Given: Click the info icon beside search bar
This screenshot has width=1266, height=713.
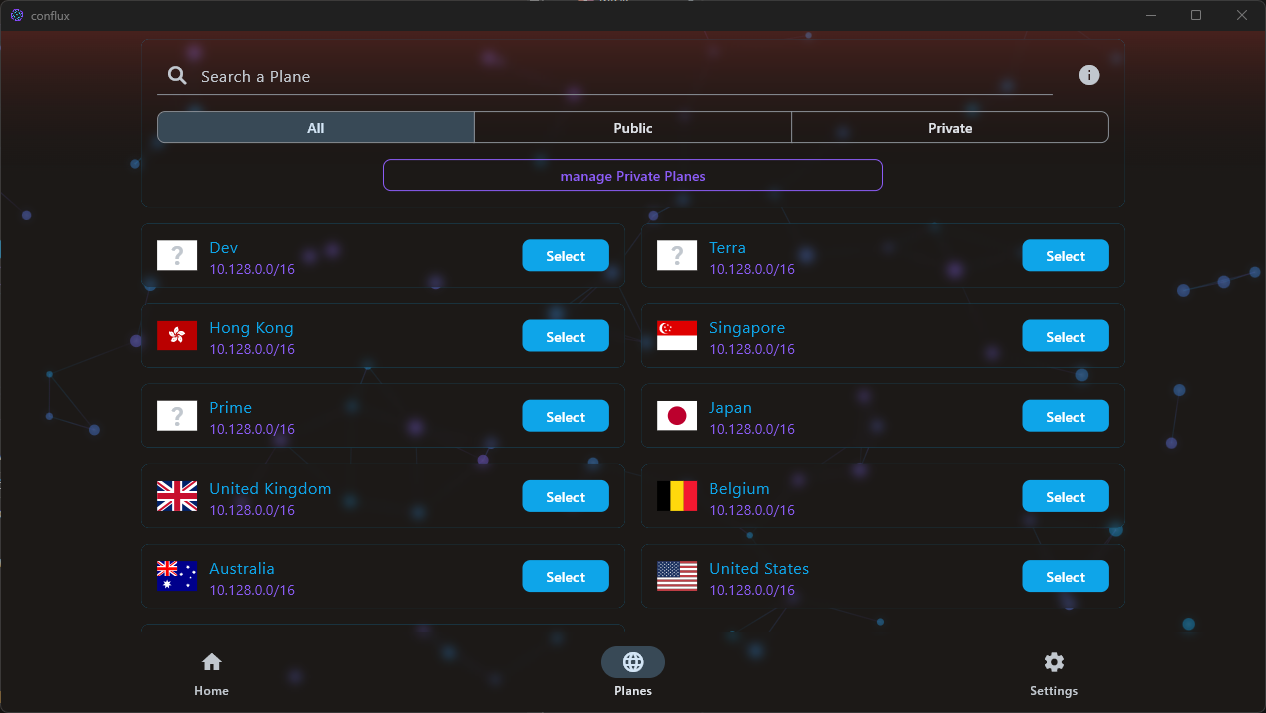Looking at the screenshot, I should [1089, 75].
